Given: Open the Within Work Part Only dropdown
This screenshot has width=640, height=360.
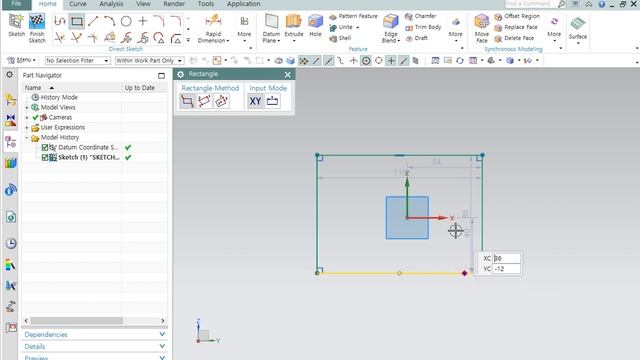Looking at the screenshot, I should (x=150, y=60).
